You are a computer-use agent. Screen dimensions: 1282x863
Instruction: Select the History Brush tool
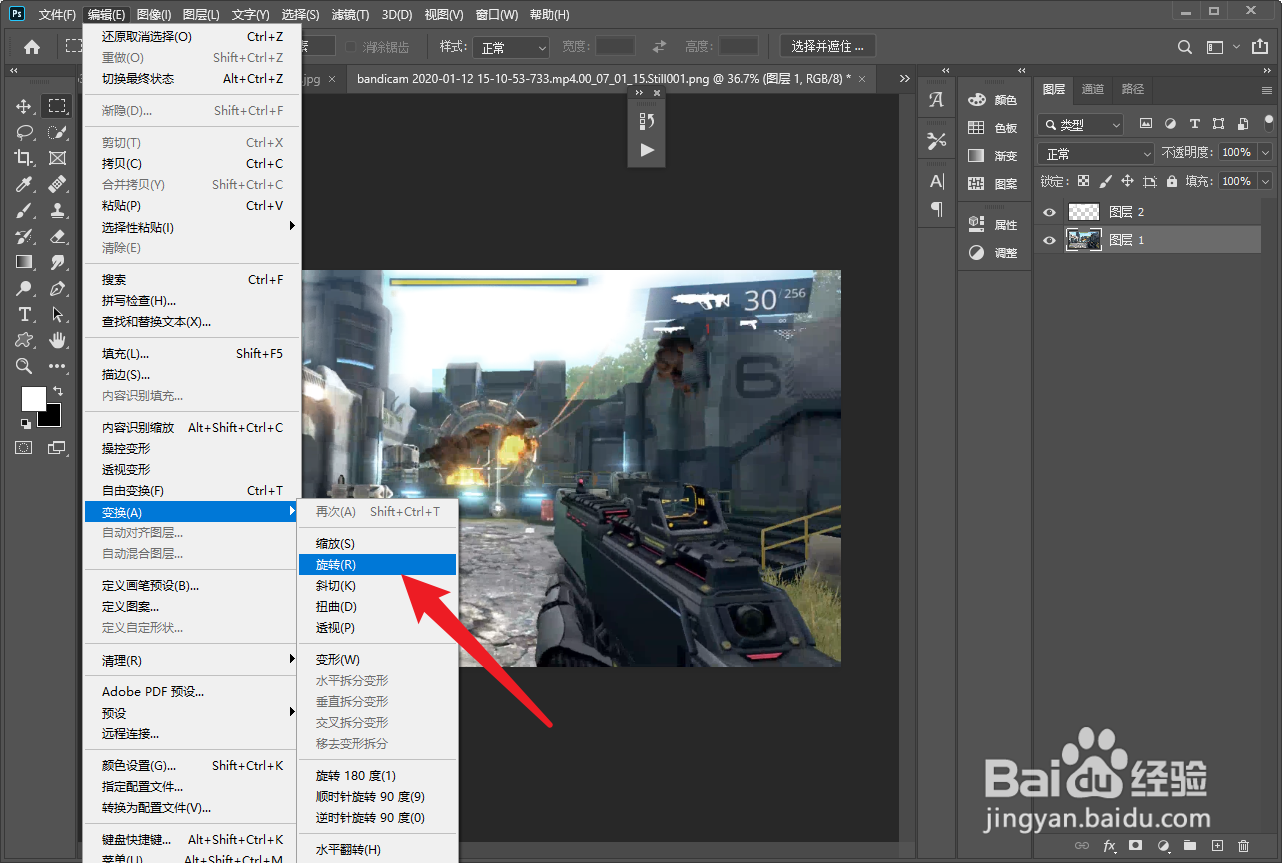pos(25,236)
